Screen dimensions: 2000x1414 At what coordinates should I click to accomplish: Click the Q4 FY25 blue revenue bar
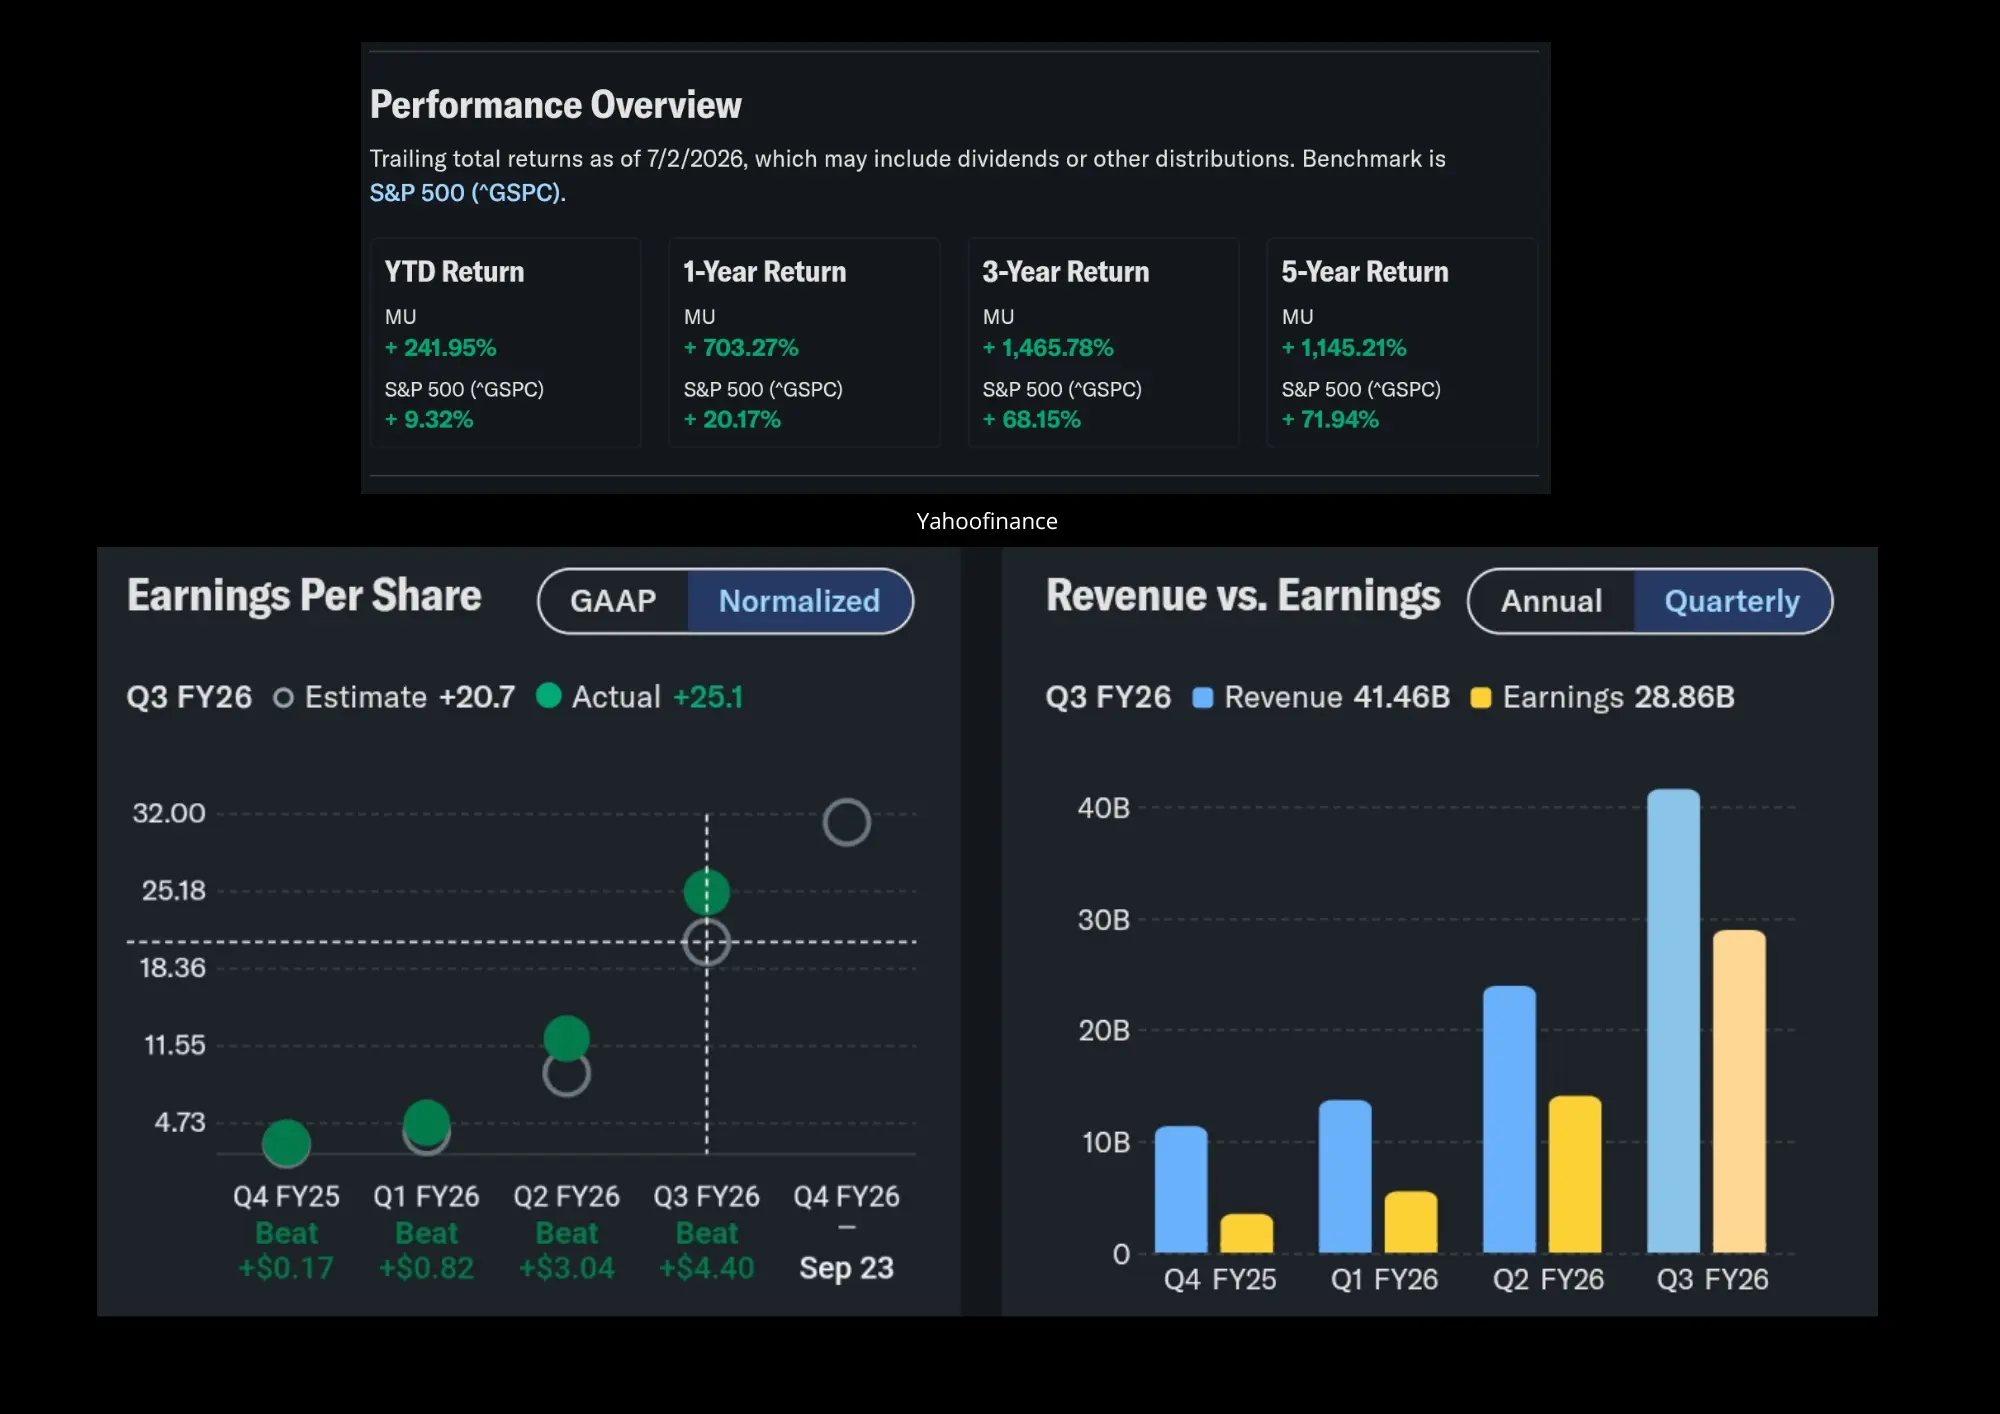1181,1189
